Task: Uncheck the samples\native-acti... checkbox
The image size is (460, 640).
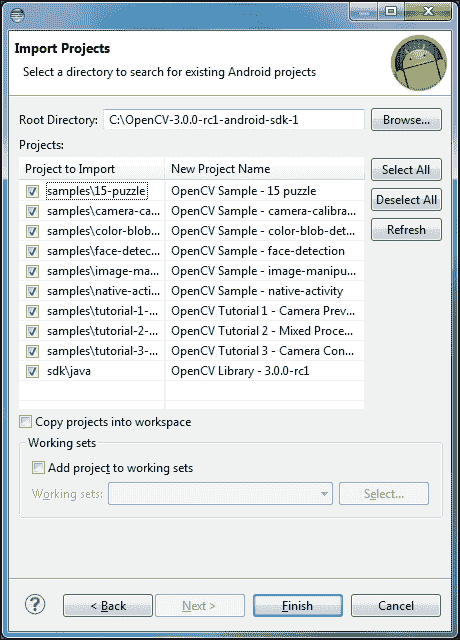Action: pyautogui.click(x=32, y=291)
